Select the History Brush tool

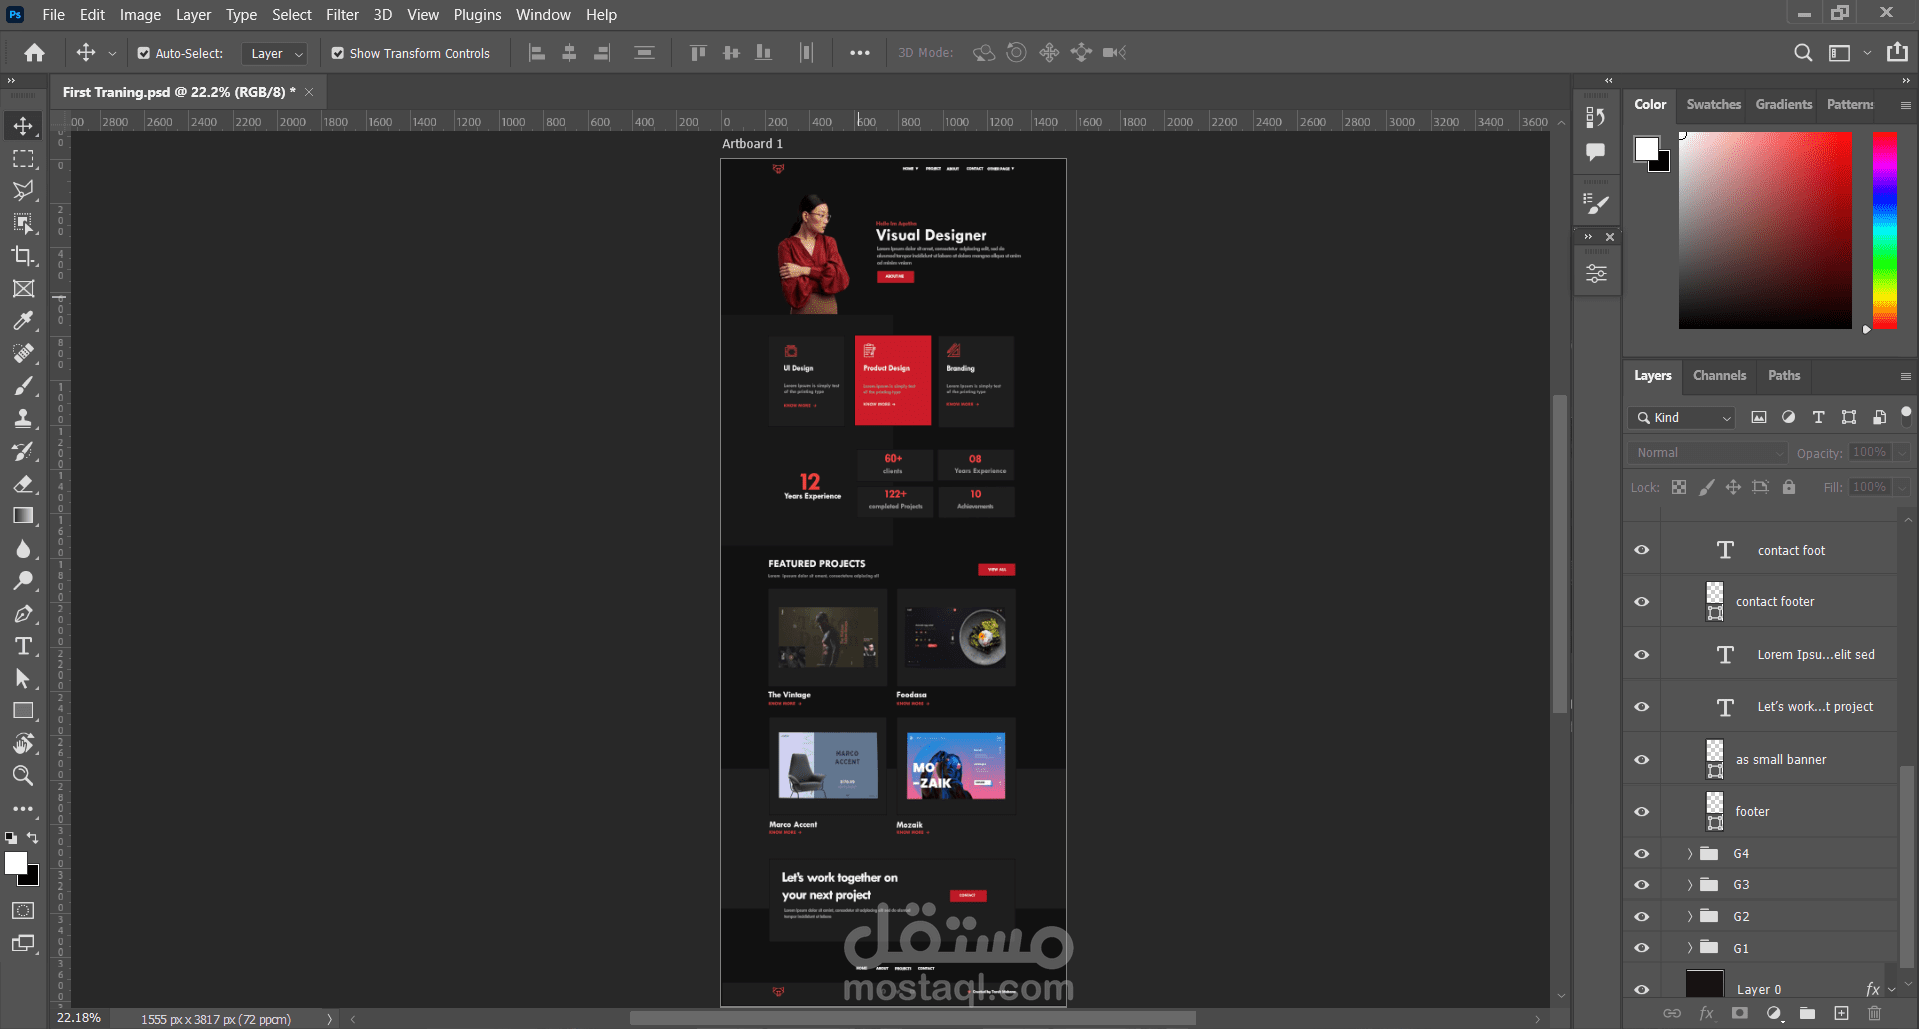23,451
